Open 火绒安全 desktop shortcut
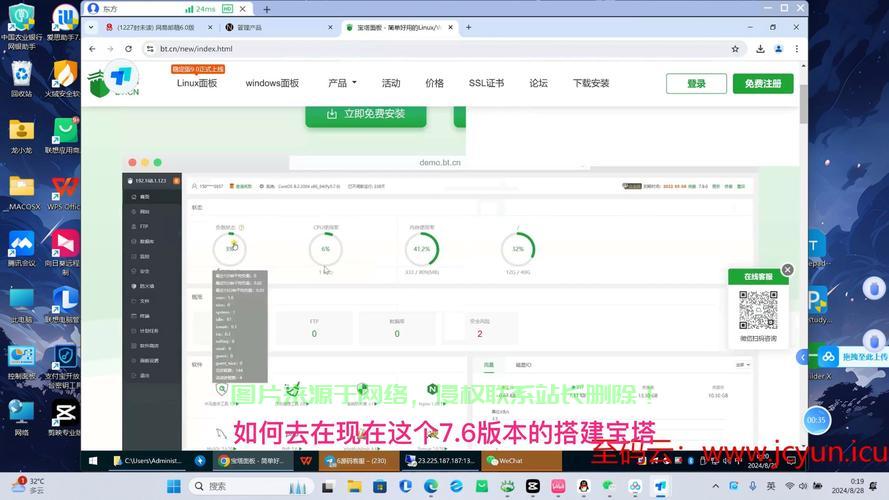 point(64,79)
